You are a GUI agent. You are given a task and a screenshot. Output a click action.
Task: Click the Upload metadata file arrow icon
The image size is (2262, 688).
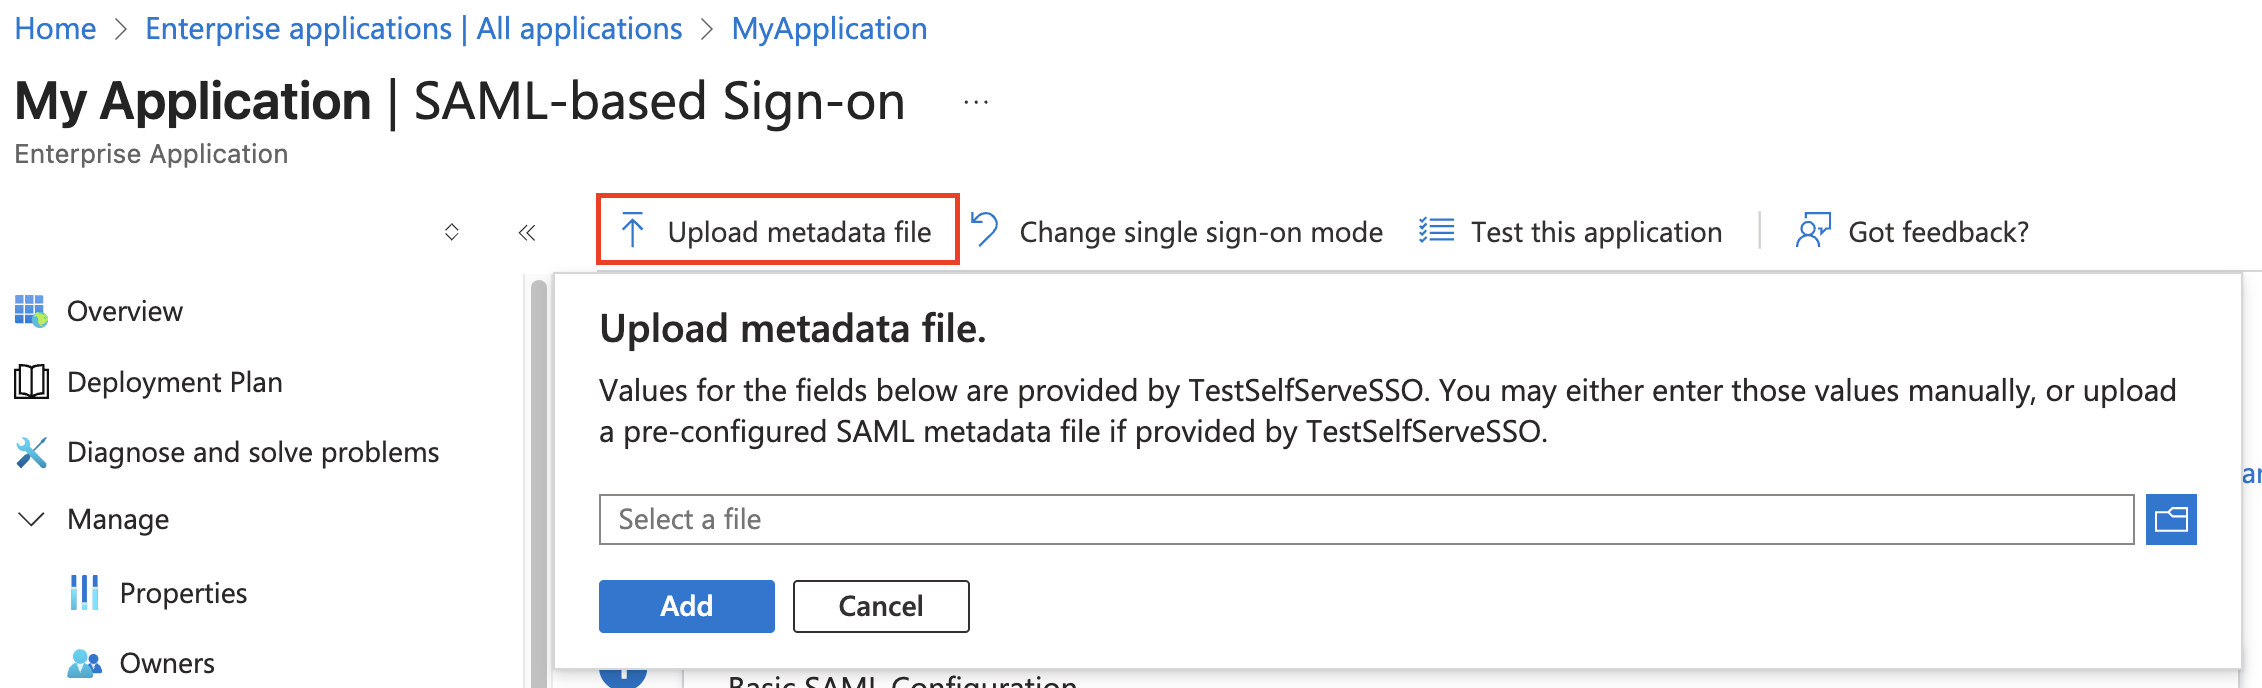[632, 231]
